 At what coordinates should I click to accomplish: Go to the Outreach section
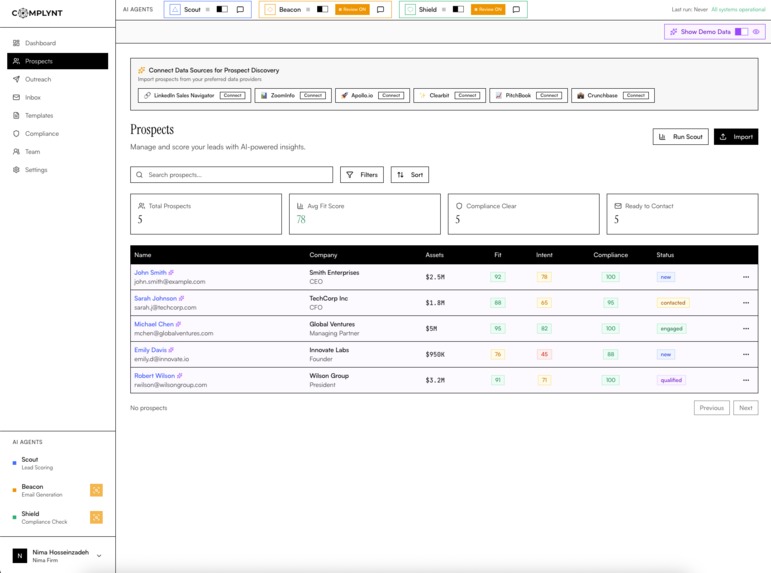[58, 79]
